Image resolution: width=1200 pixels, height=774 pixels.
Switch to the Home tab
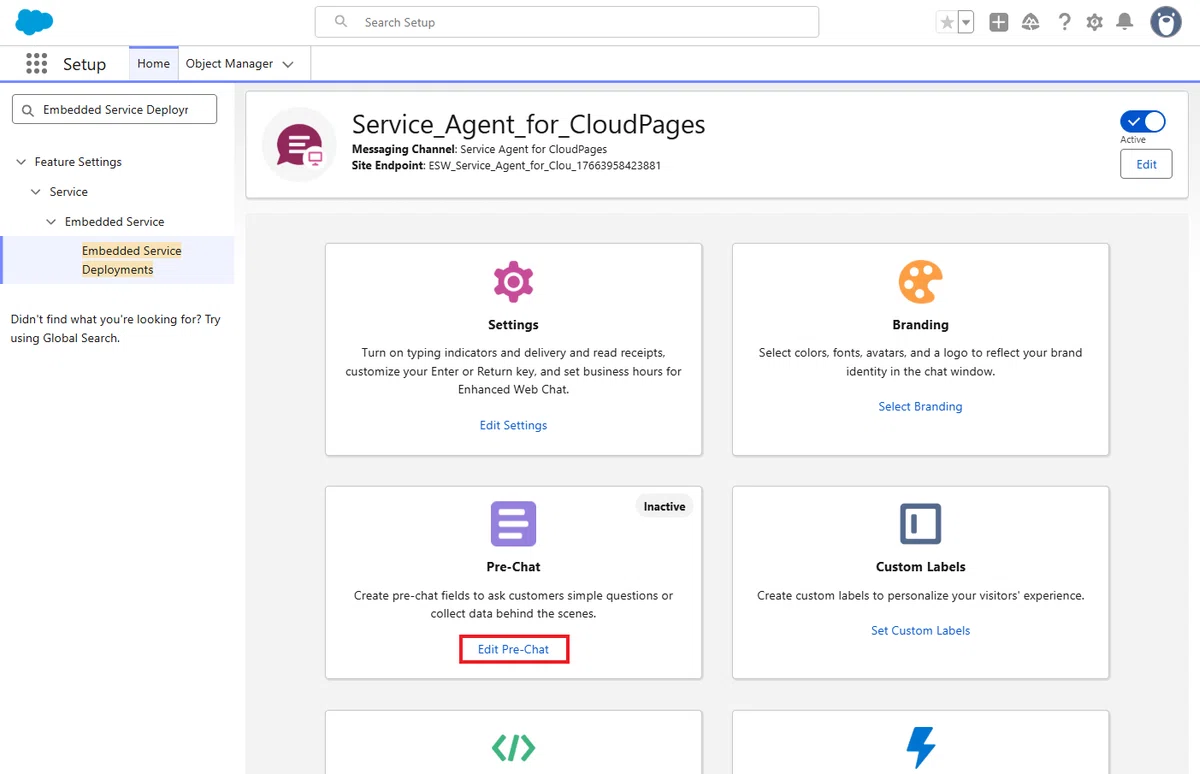click(x=154, y=63)
